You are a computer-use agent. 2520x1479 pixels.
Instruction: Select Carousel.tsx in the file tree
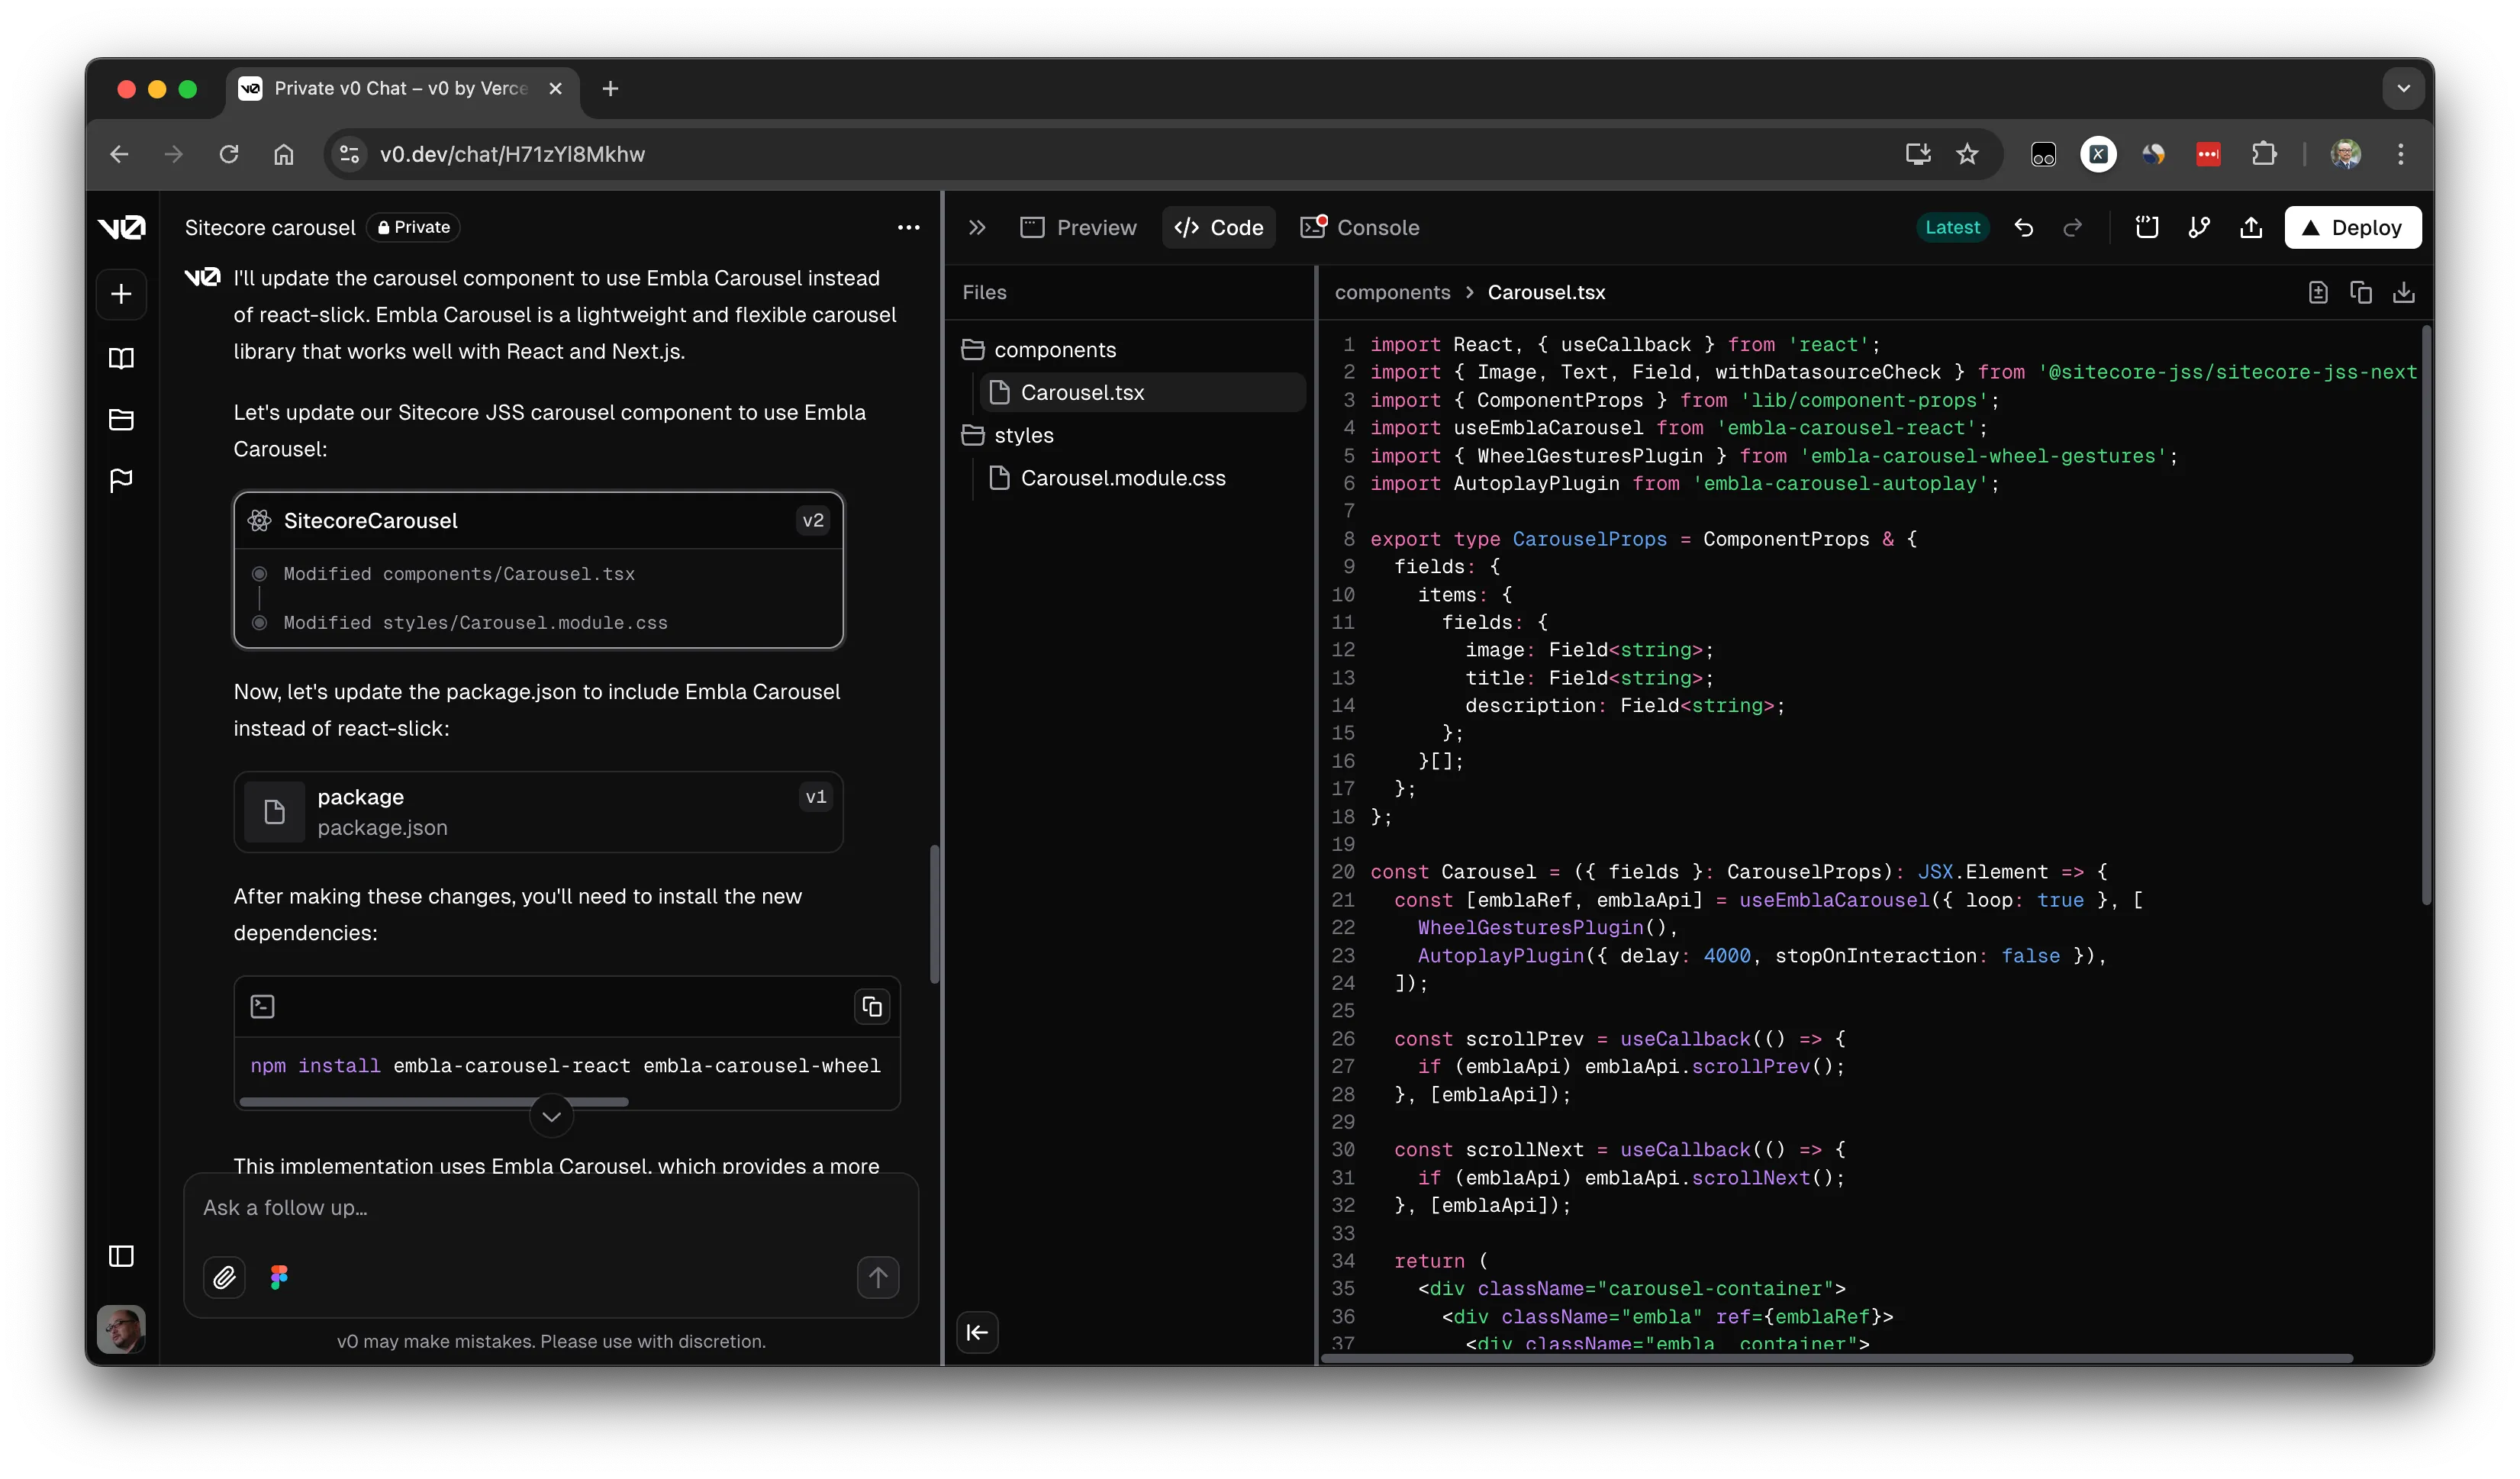coord(1142,393)
